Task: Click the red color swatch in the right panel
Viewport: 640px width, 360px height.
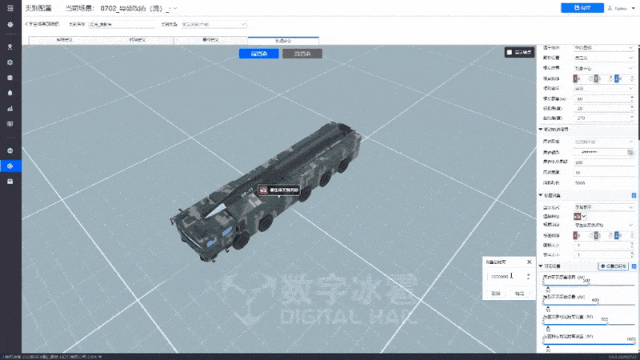Action: pos(577,216)
